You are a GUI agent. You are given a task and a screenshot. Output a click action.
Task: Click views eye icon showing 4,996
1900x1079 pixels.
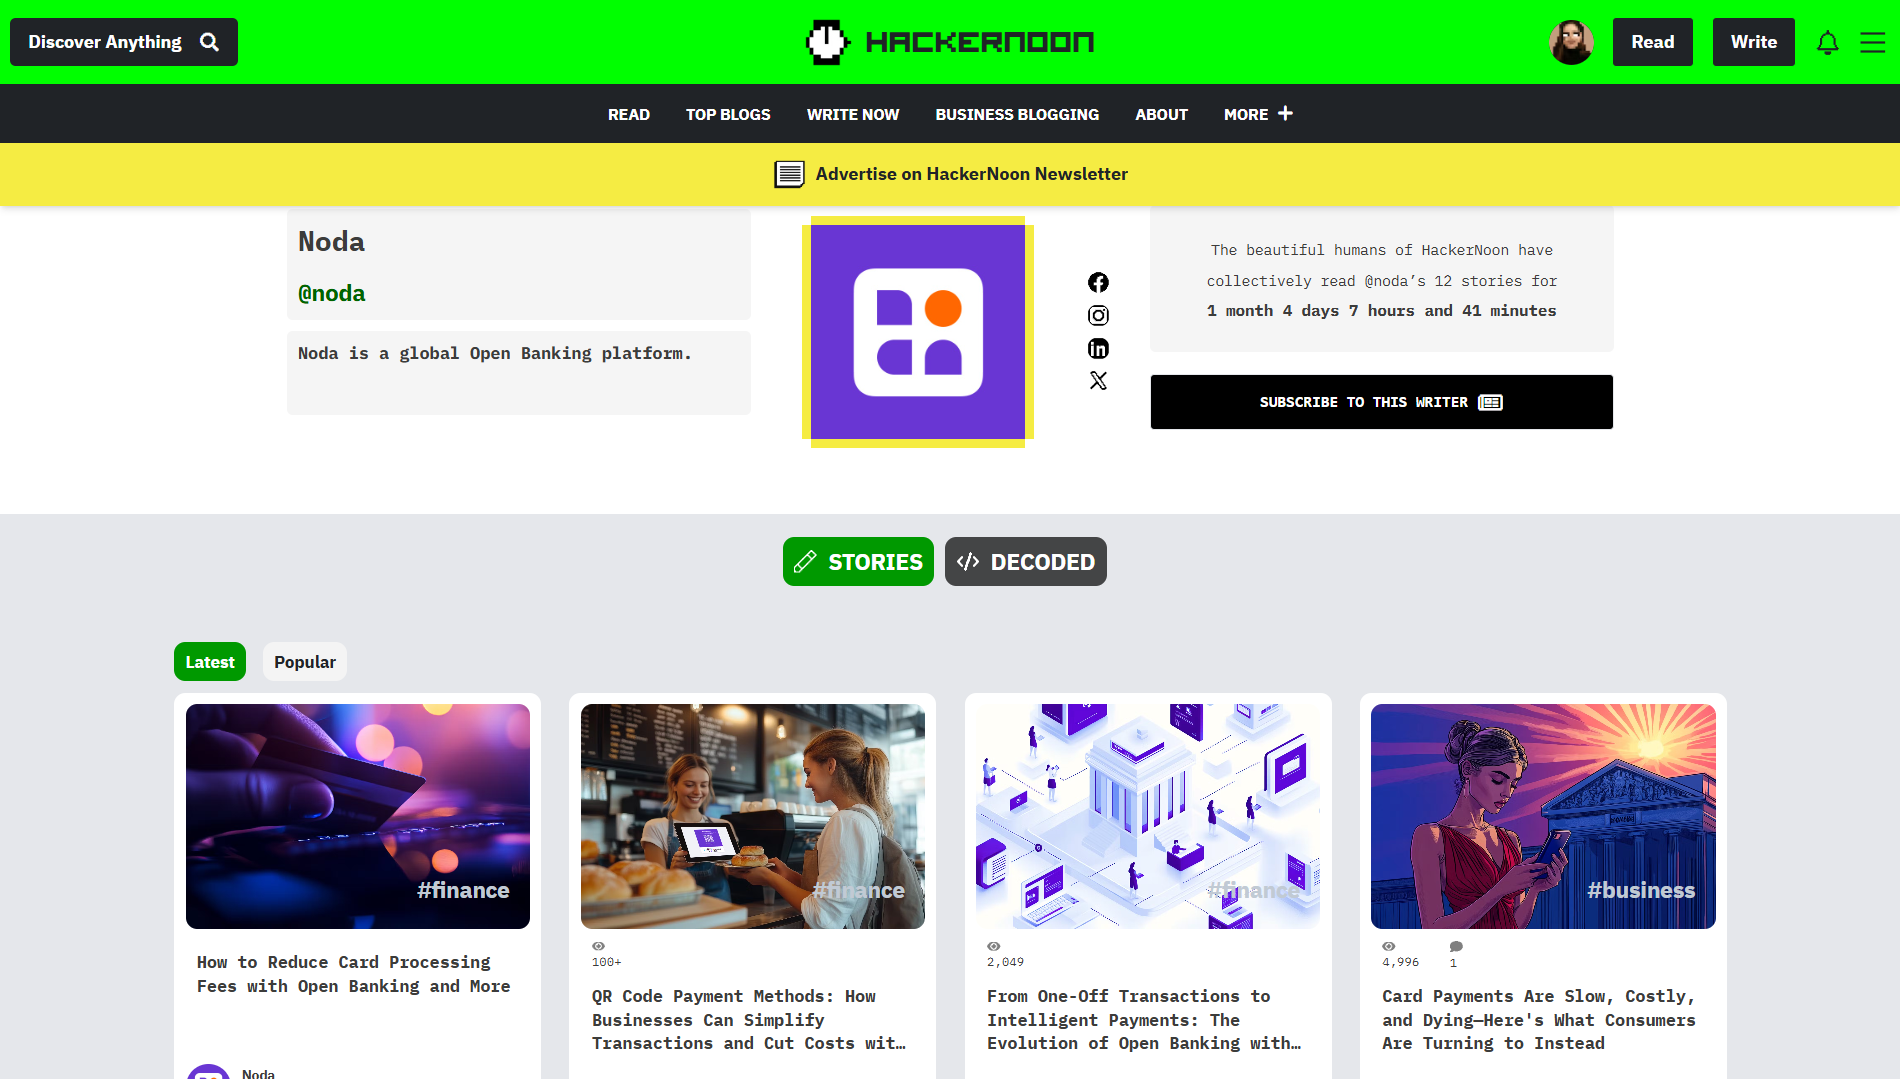coord(1388,946)
